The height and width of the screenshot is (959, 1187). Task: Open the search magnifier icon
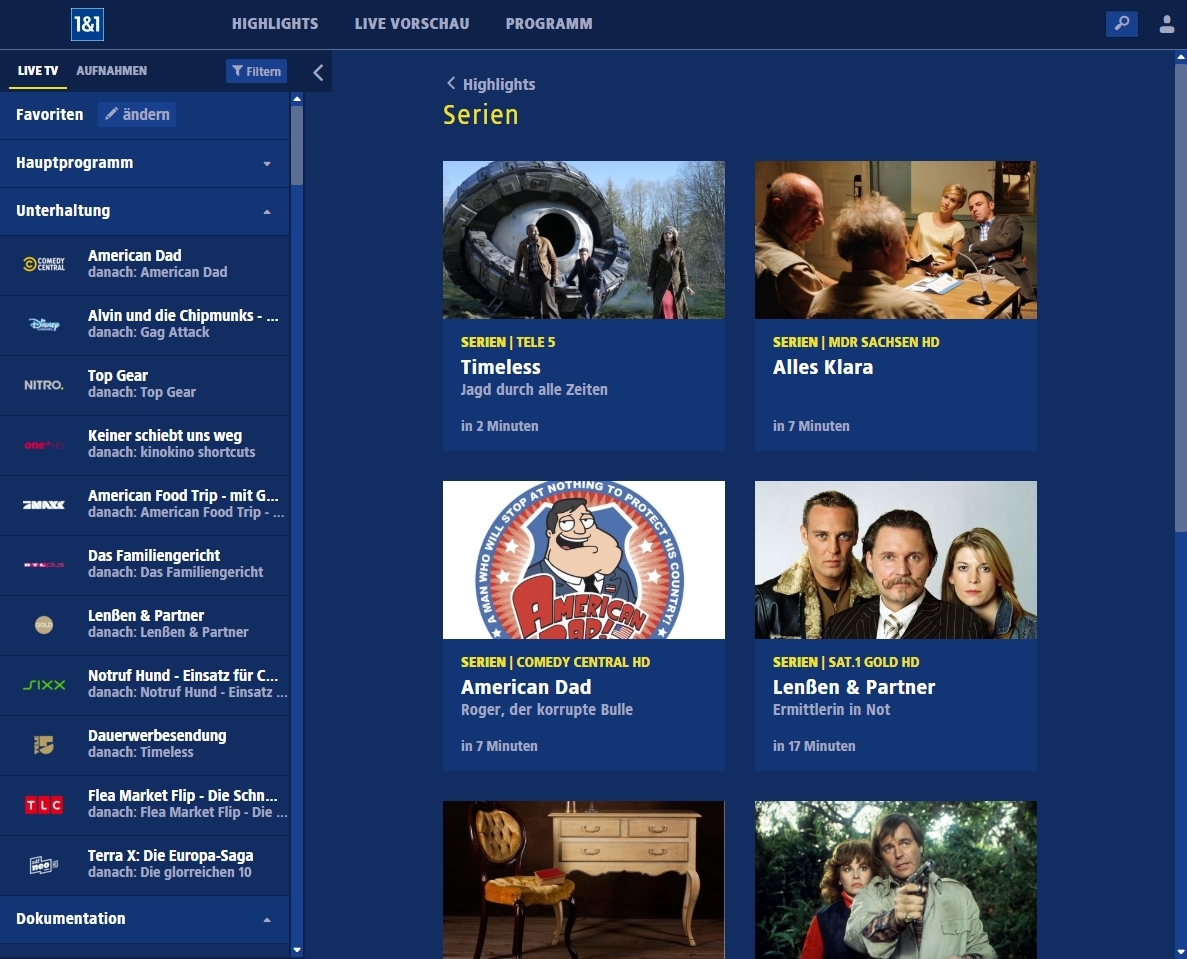click(x=1122, y=24)
